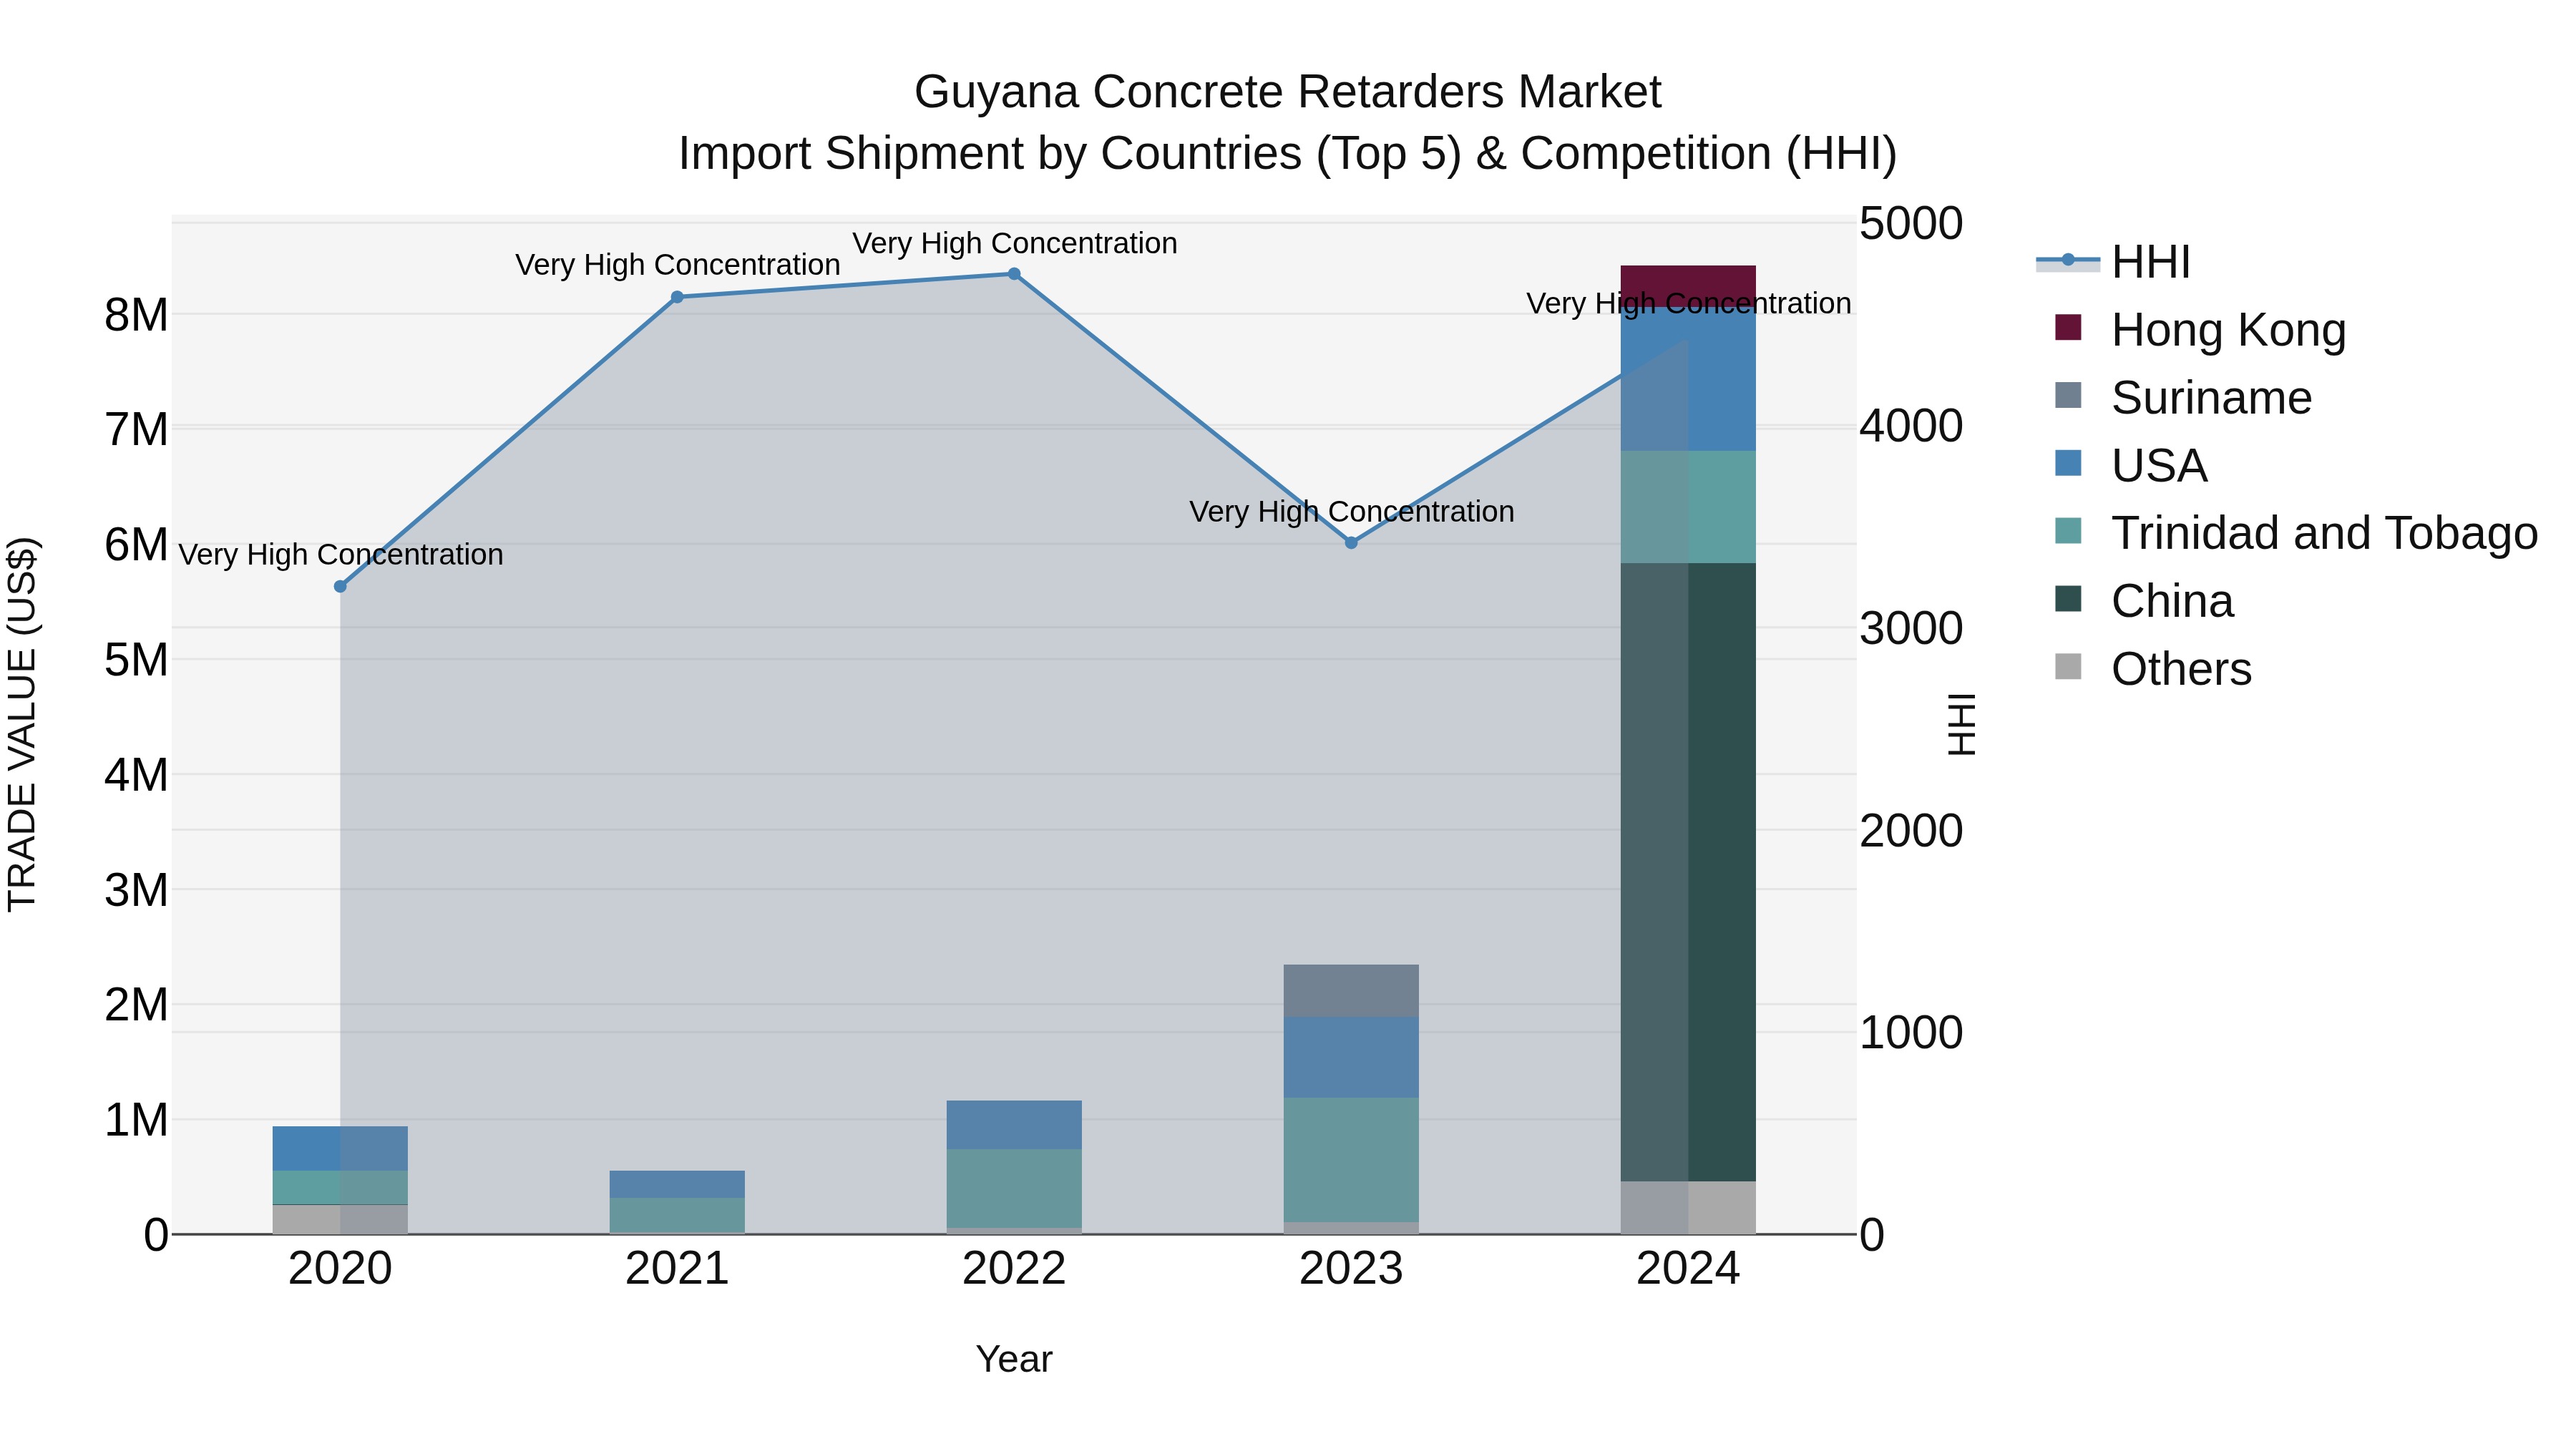Click the USA segment in 2023 bar

(1351, 1057)
